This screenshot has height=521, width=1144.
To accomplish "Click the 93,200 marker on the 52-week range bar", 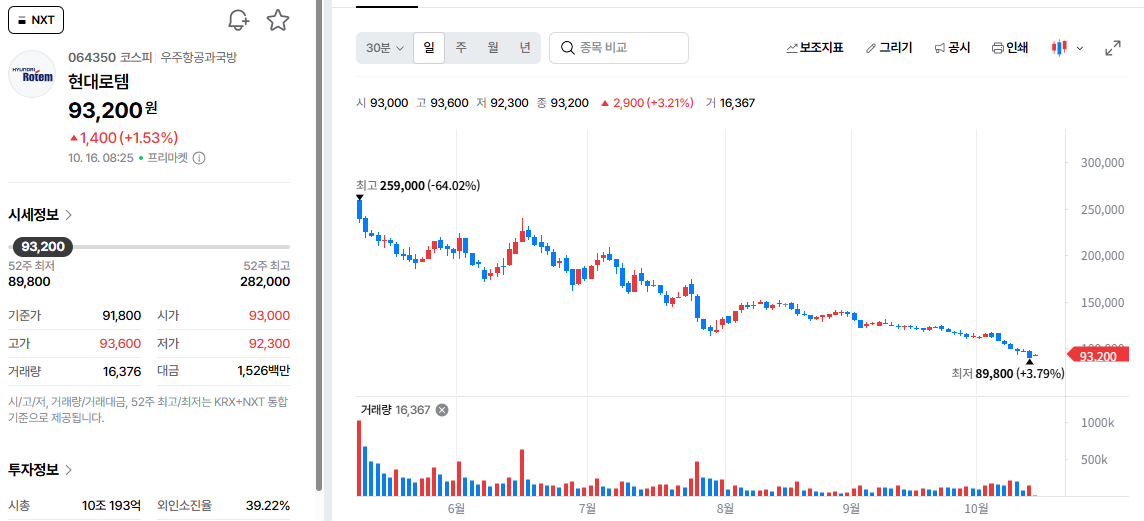I will pos(42,247).
